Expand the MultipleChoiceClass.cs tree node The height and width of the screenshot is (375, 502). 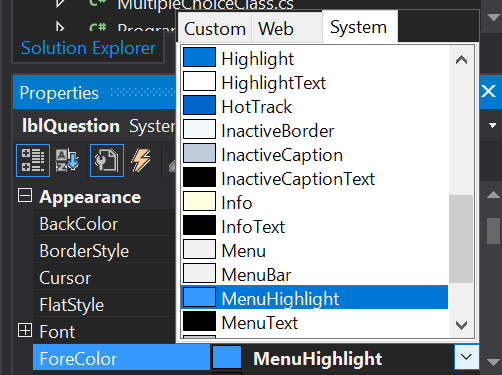coord(60,3)
